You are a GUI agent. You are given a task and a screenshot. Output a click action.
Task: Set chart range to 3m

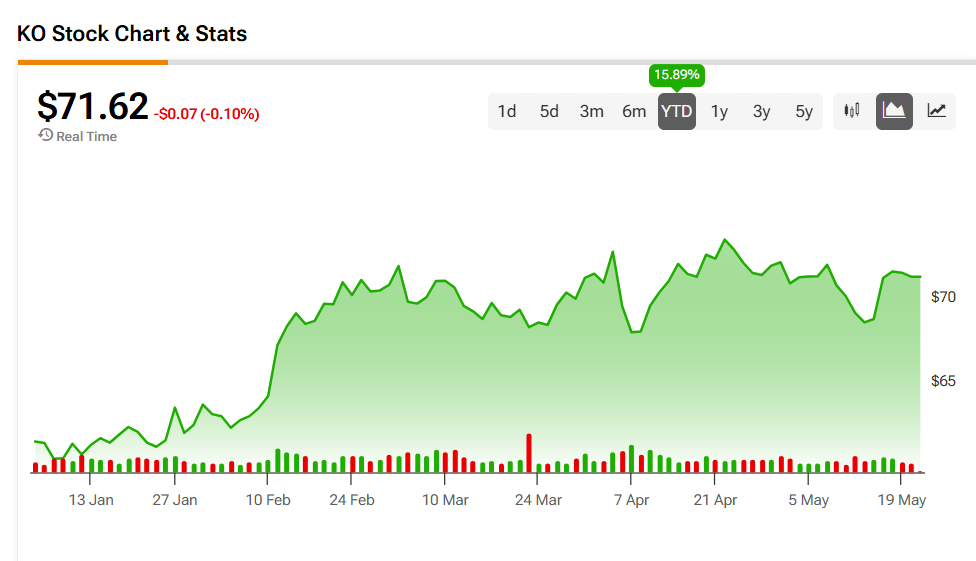591,111
